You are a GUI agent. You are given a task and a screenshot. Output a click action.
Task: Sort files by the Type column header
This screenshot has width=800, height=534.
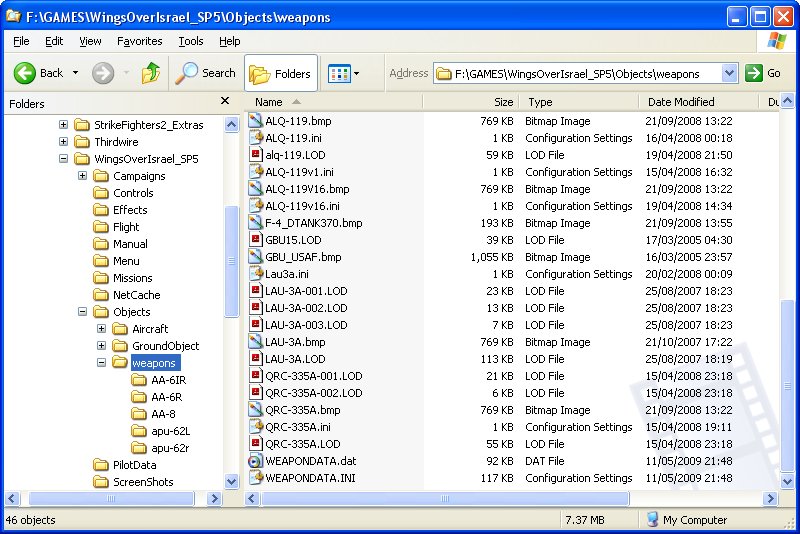pos(579,102)
